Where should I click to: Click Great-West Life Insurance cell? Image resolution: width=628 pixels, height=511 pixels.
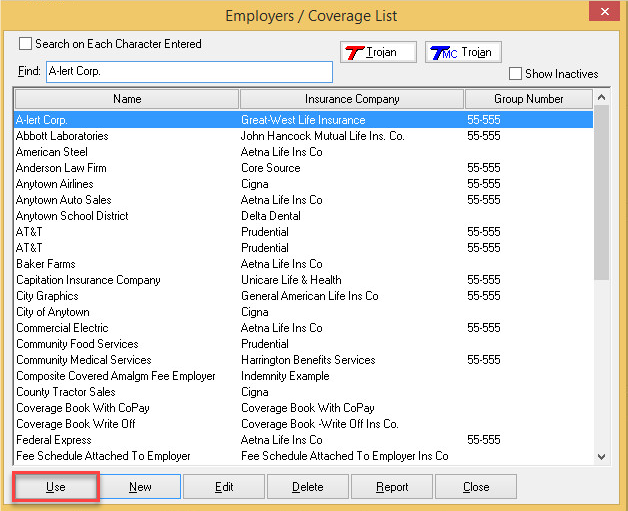pos(303,120)
